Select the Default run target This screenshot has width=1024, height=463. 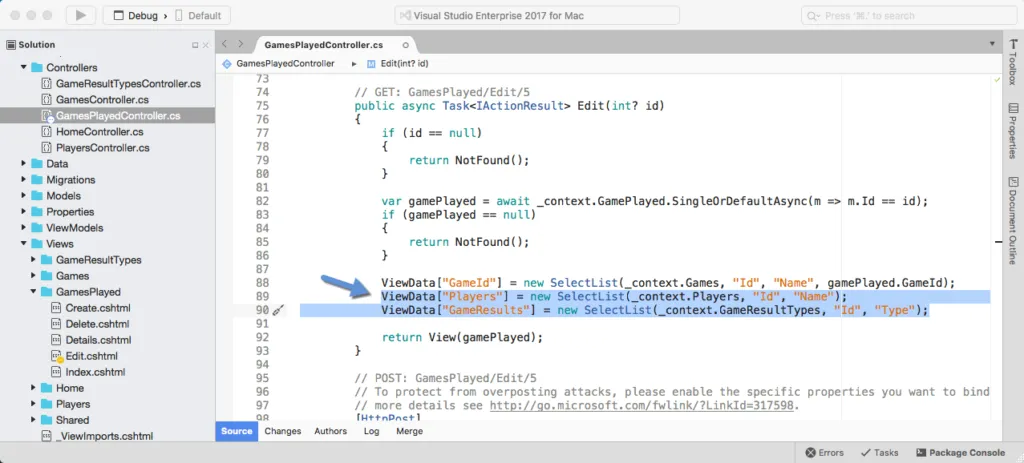tap(198, 15)
